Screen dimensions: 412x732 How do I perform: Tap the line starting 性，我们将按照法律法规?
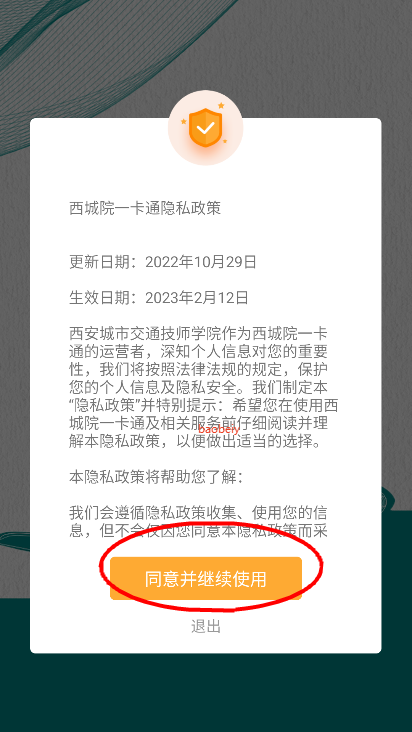[198, 369]
